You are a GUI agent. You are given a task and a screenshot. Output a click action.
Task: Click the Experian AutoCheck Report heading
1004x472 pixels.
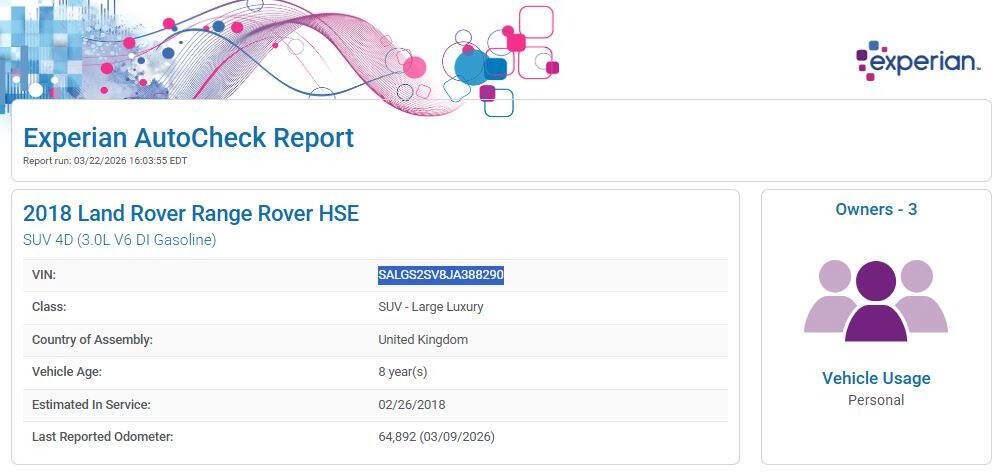pyautogui.click(x=188, y=137)
